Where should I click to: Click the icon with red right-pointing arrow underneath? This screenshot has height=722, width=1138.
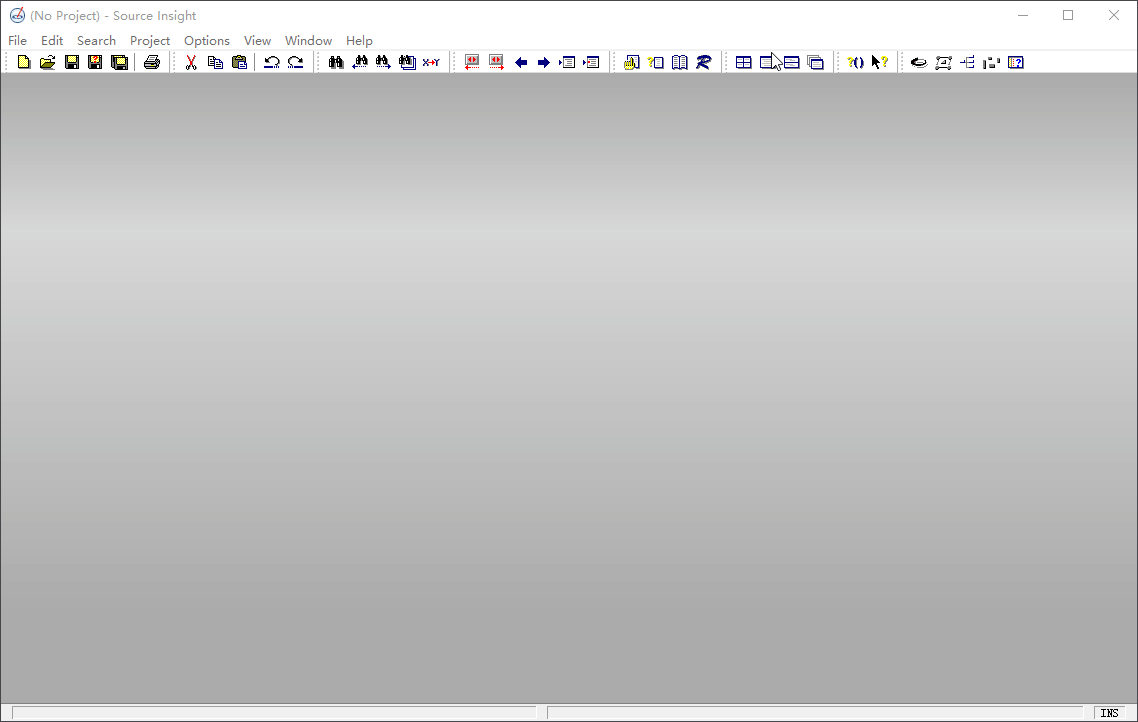point(496,62)
